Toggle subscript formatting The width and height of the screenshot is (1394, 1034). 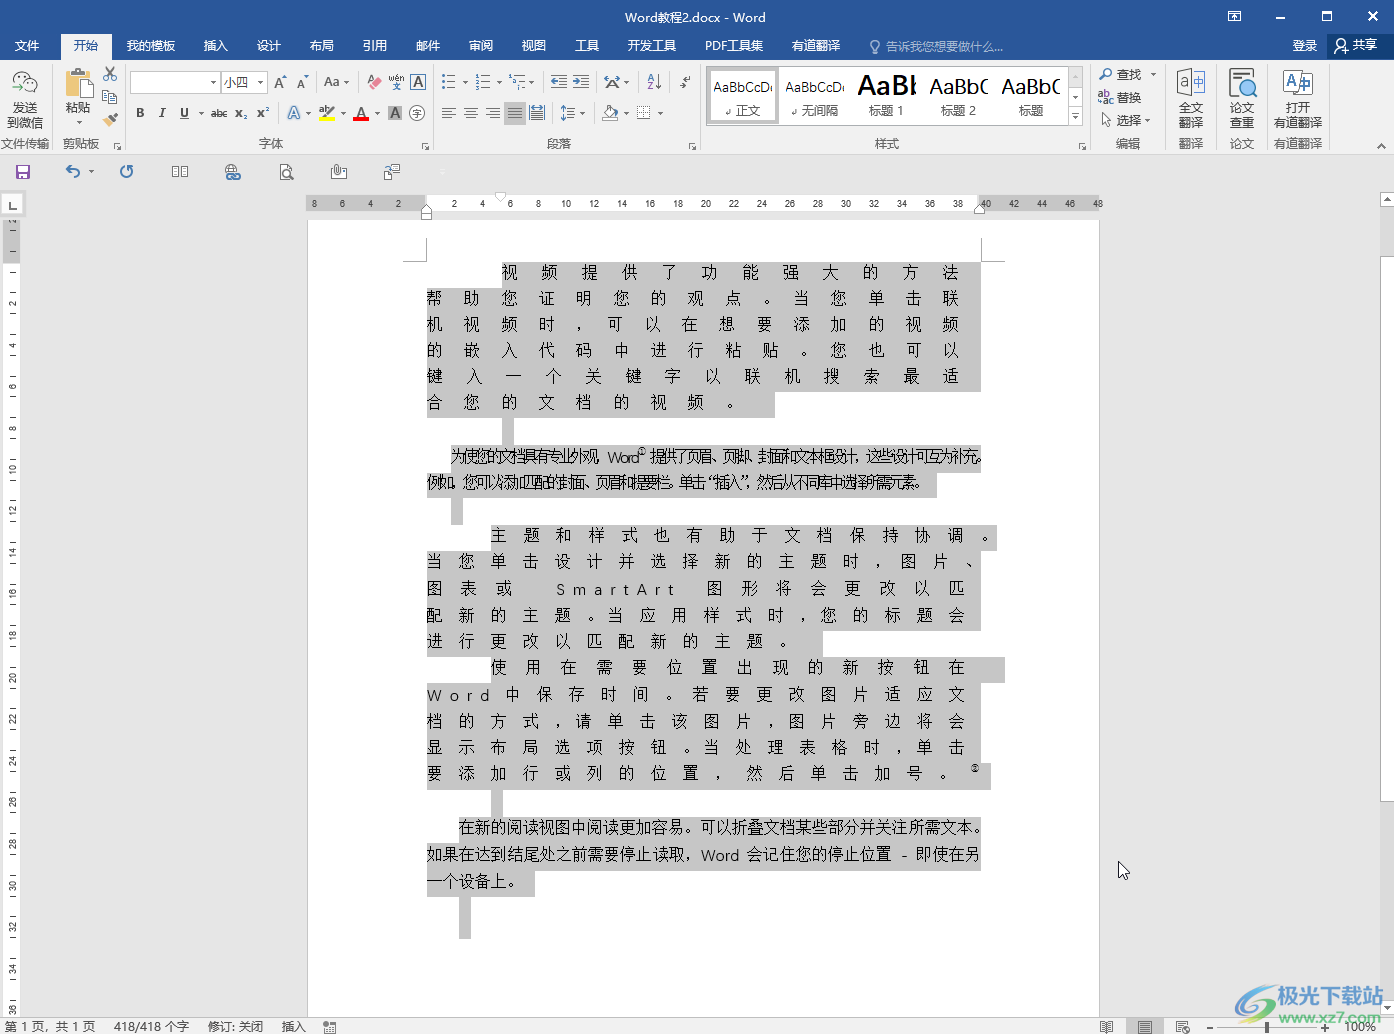pos(241,113)
